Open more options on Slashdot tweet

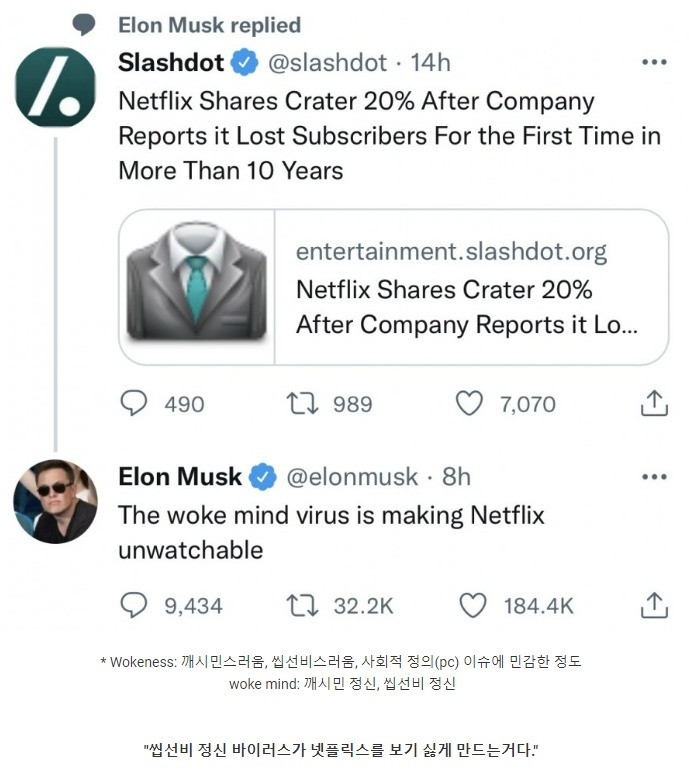click(654, 62)
